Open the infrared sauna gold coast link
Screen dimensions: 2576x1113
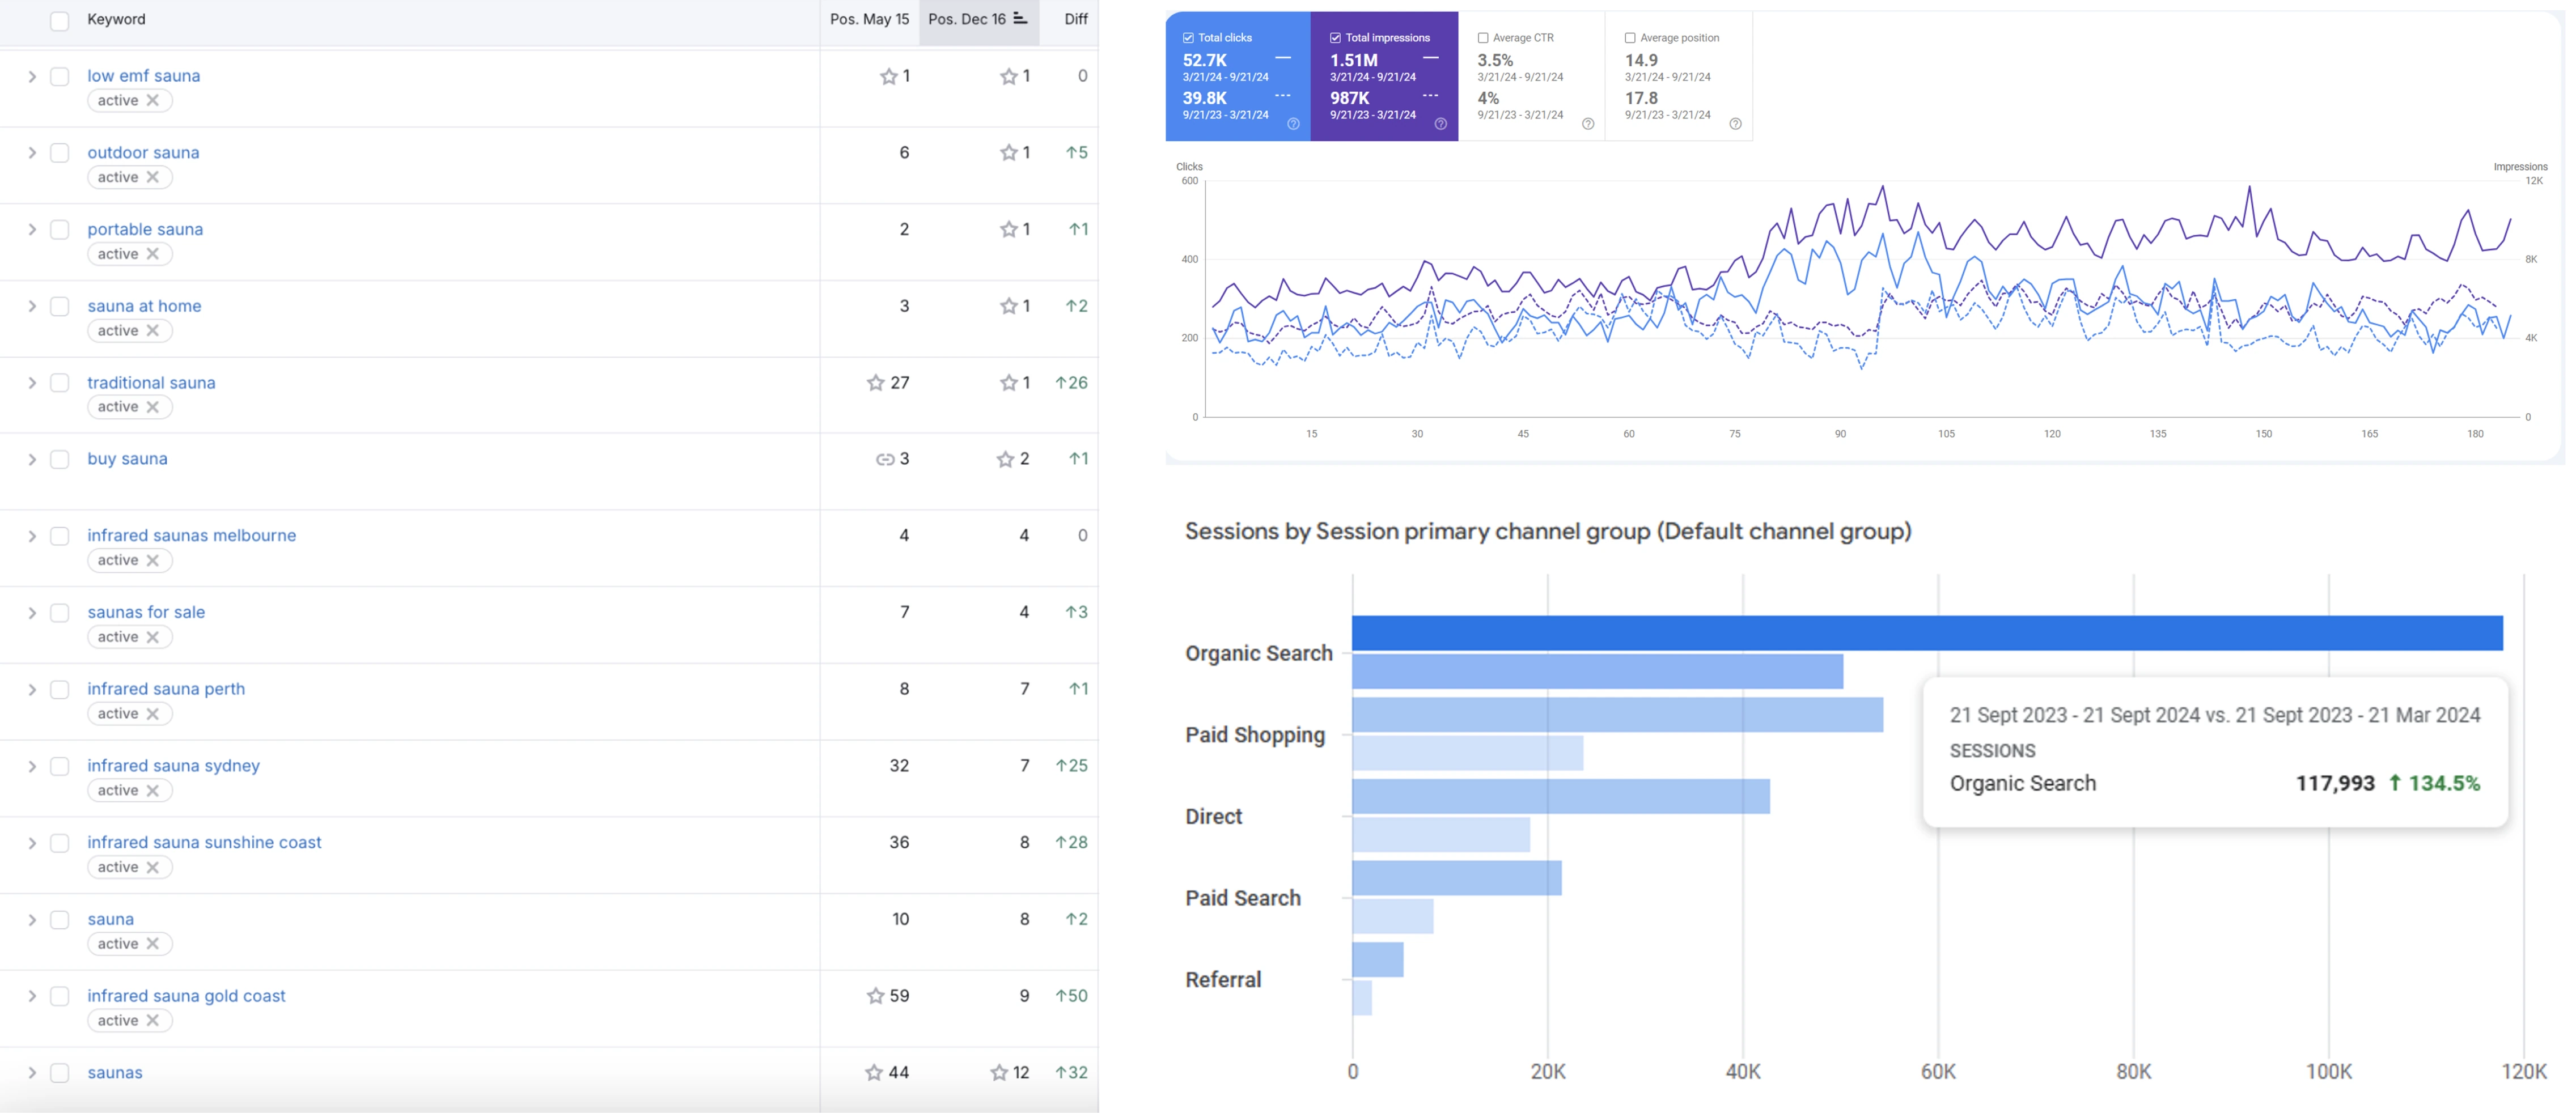pyautogui.click(x=186, y=996)
